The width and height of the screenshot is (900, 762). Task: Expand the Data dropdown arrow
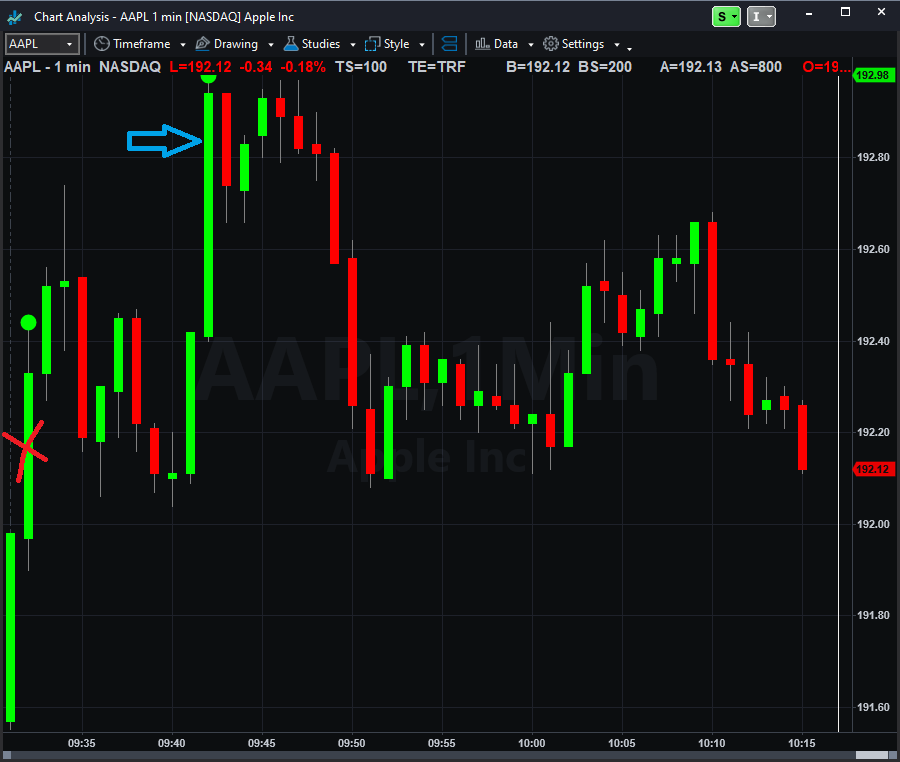tap(531, 45)
